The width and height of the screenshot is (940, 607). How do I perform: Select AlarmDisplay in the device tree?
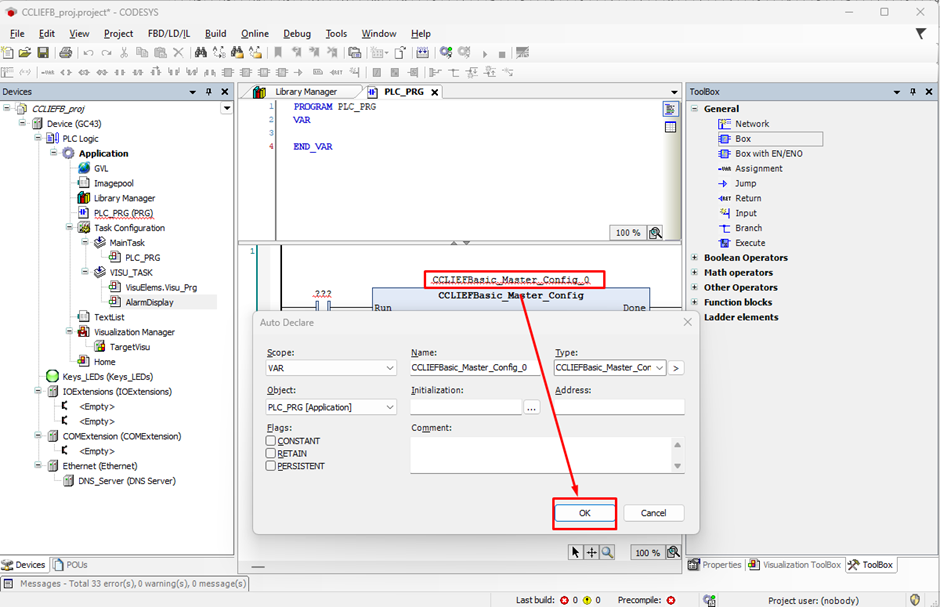(x=149, y=302)
